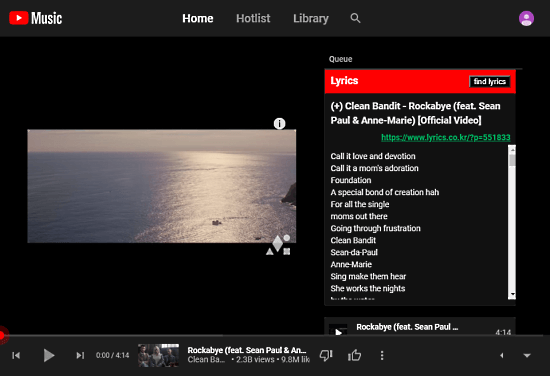Viewport: 550px width, 376px height.
Task: Switch to the Home tab
Action: 197,18
